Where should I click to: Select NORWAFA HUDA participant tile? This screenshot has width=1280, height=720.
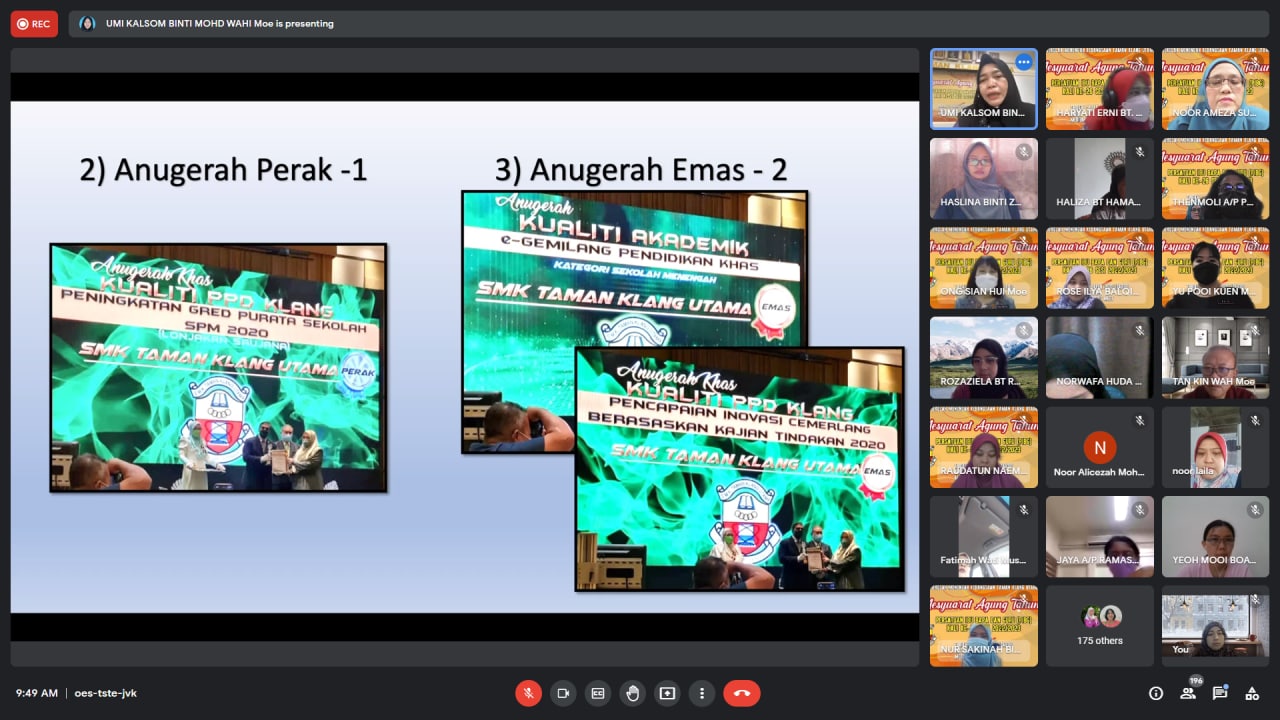coord(1100,358)
